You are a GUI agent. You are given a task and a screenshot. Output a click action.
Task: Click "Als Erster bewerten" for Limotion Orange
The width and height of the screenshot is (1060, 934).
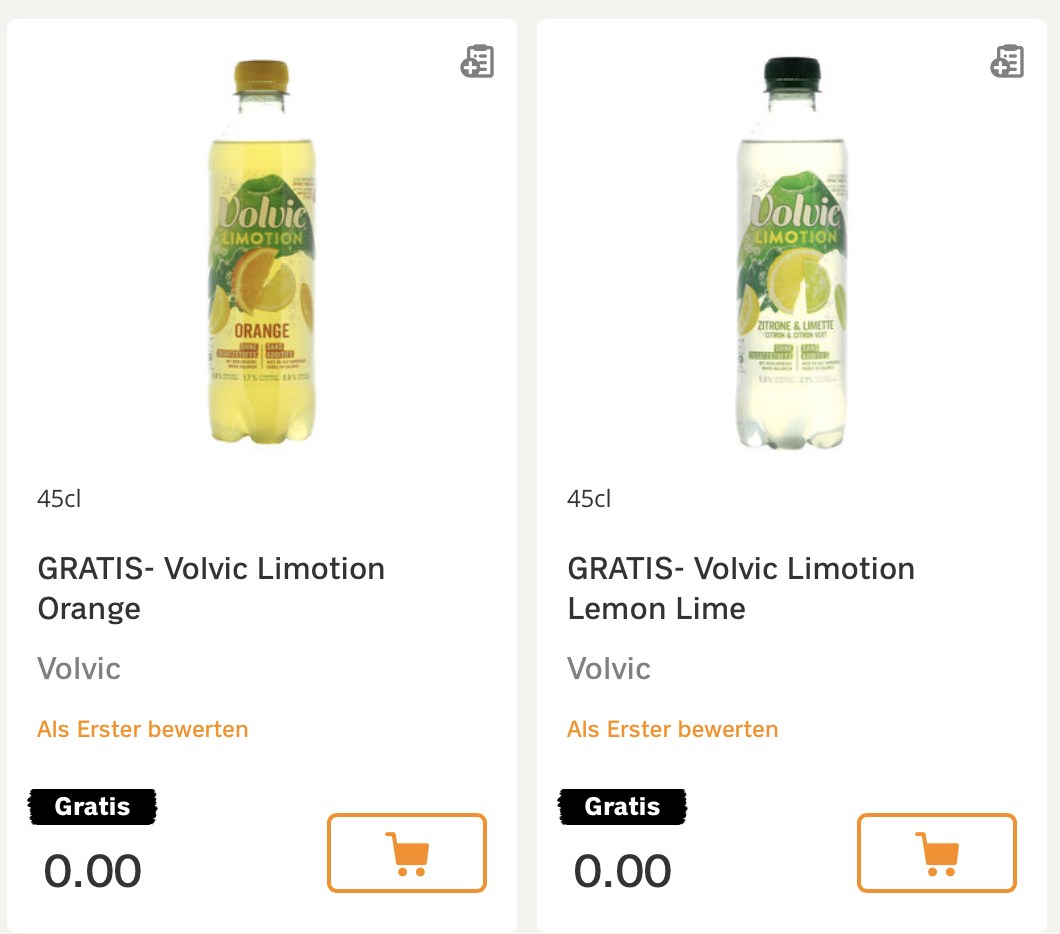pos(143,729)
